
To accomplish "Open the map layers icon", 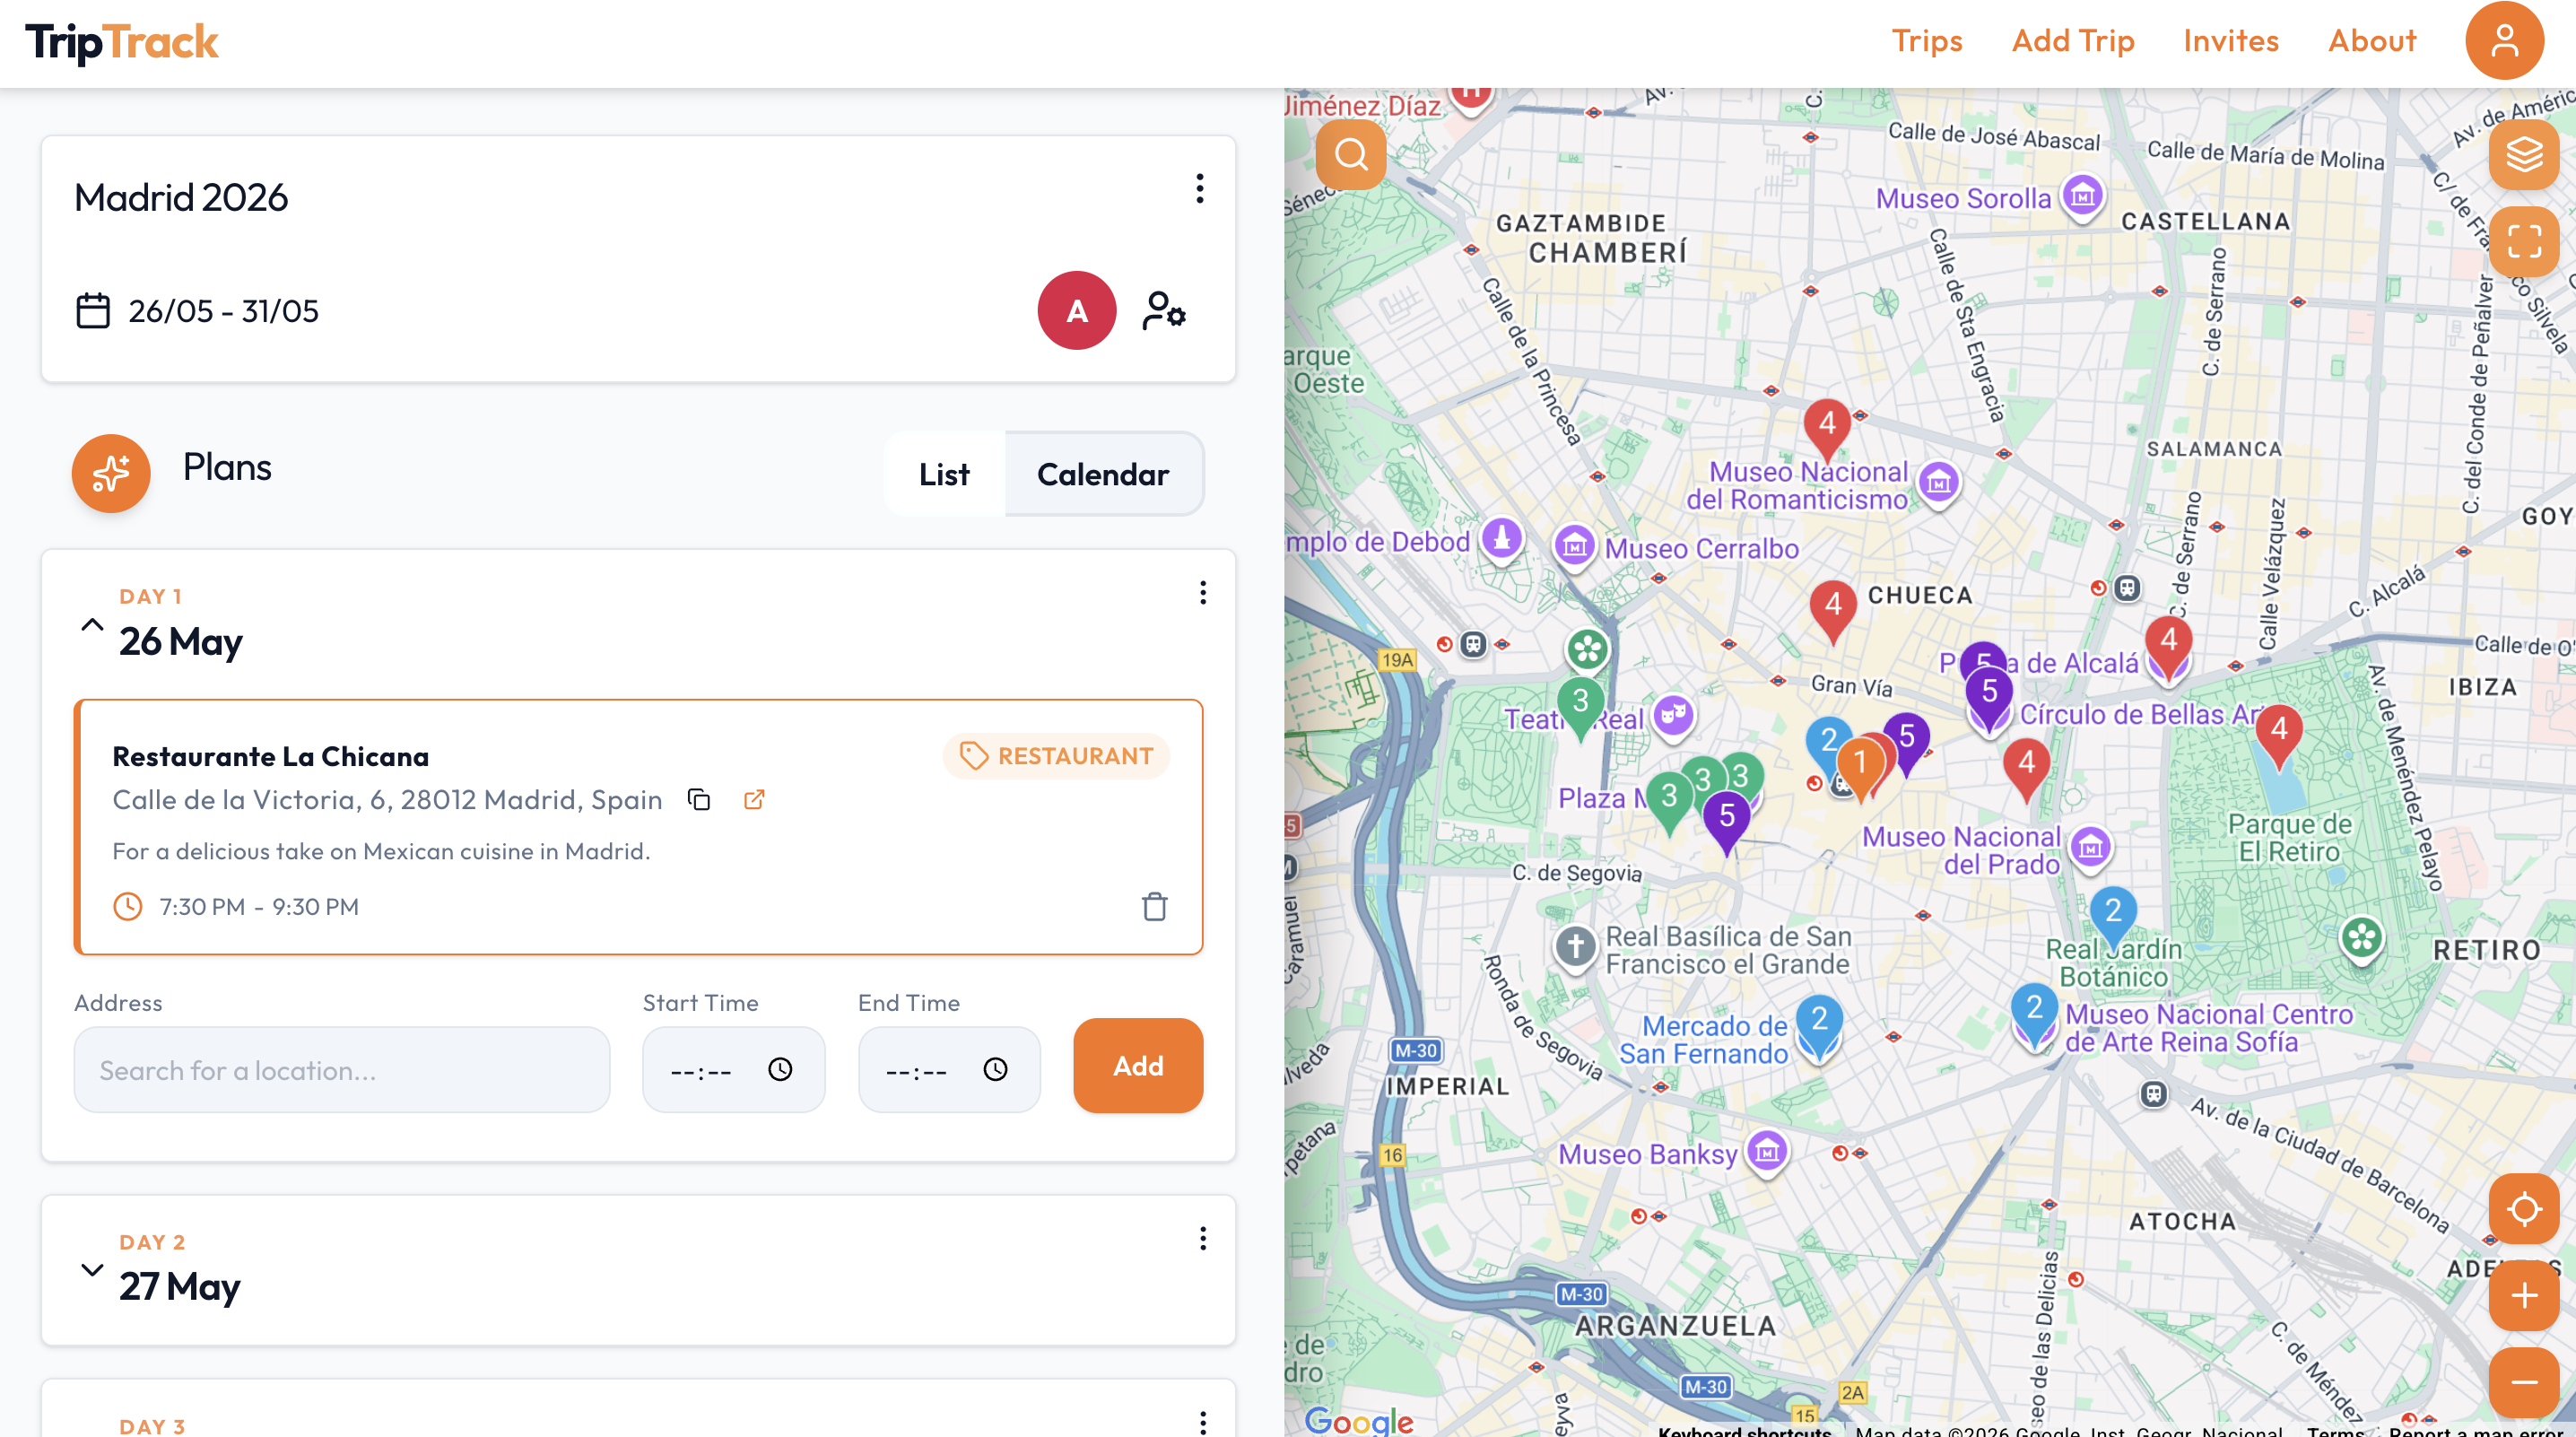I will (x=2523, y=154).
